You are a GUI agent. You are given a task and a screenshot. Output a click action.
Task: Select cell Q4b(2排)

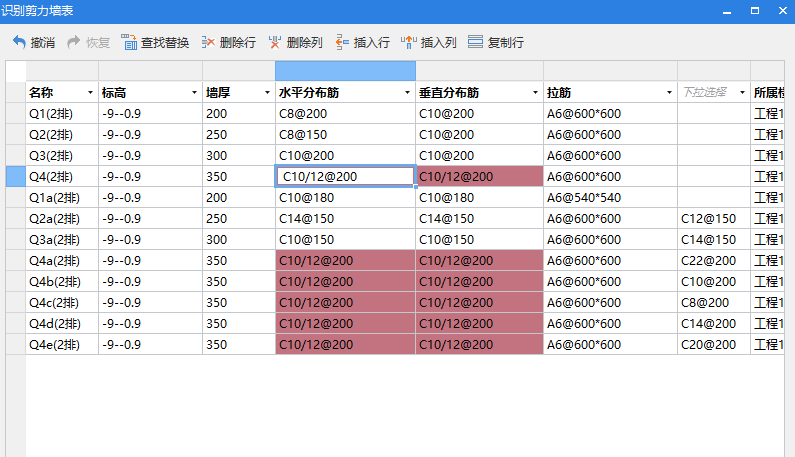pos(62,282)
